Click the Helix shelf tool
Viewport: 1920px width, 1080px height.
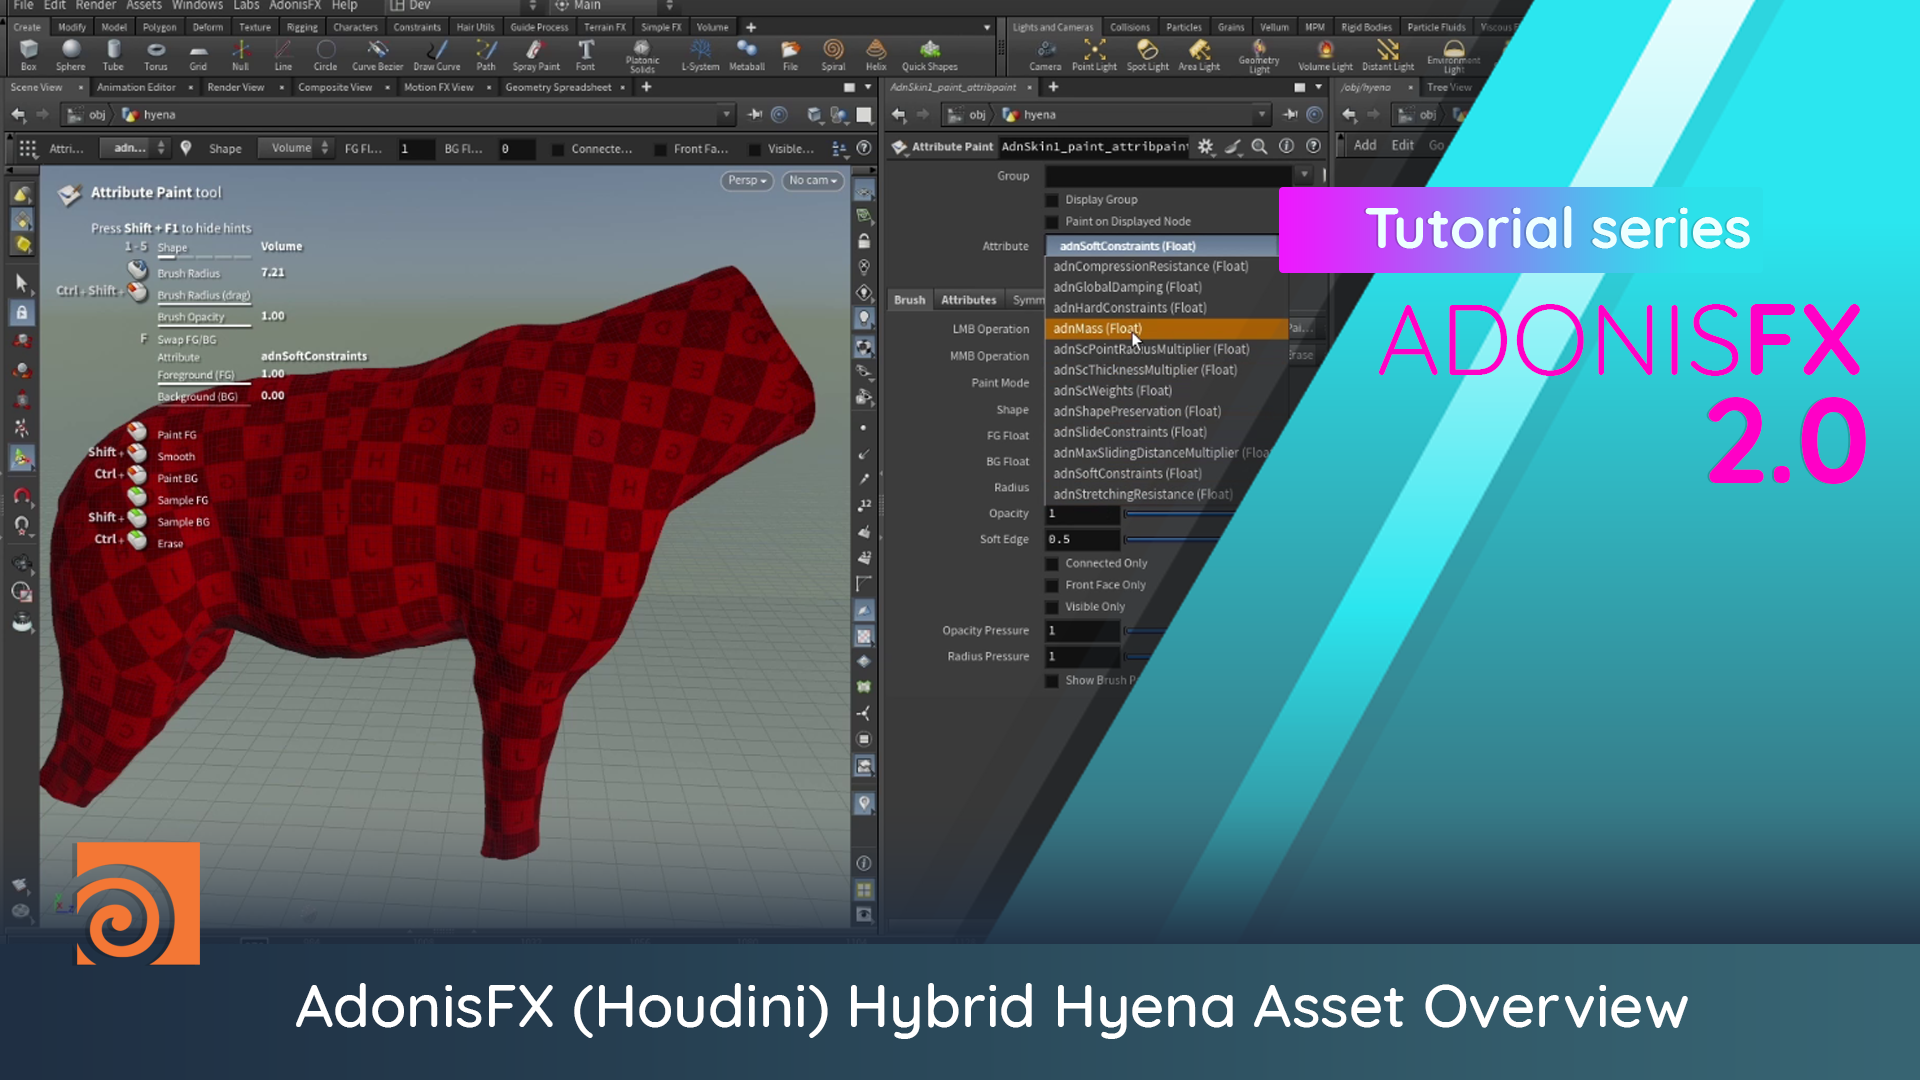coord(876,55)
